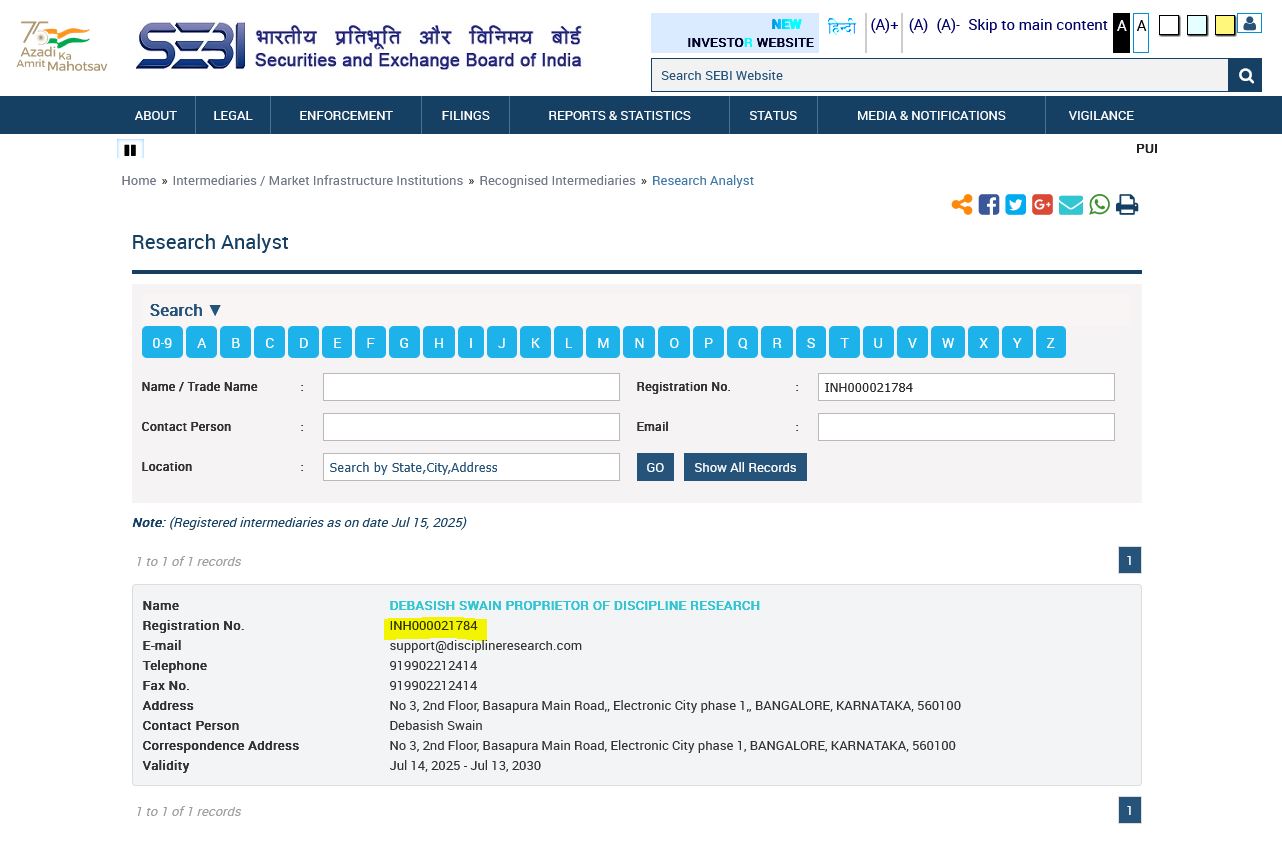Image resolution: width=1282 pixels, height=859 pixels.
Task: Share page on WhatsApp
Action: pos(1100,205)
